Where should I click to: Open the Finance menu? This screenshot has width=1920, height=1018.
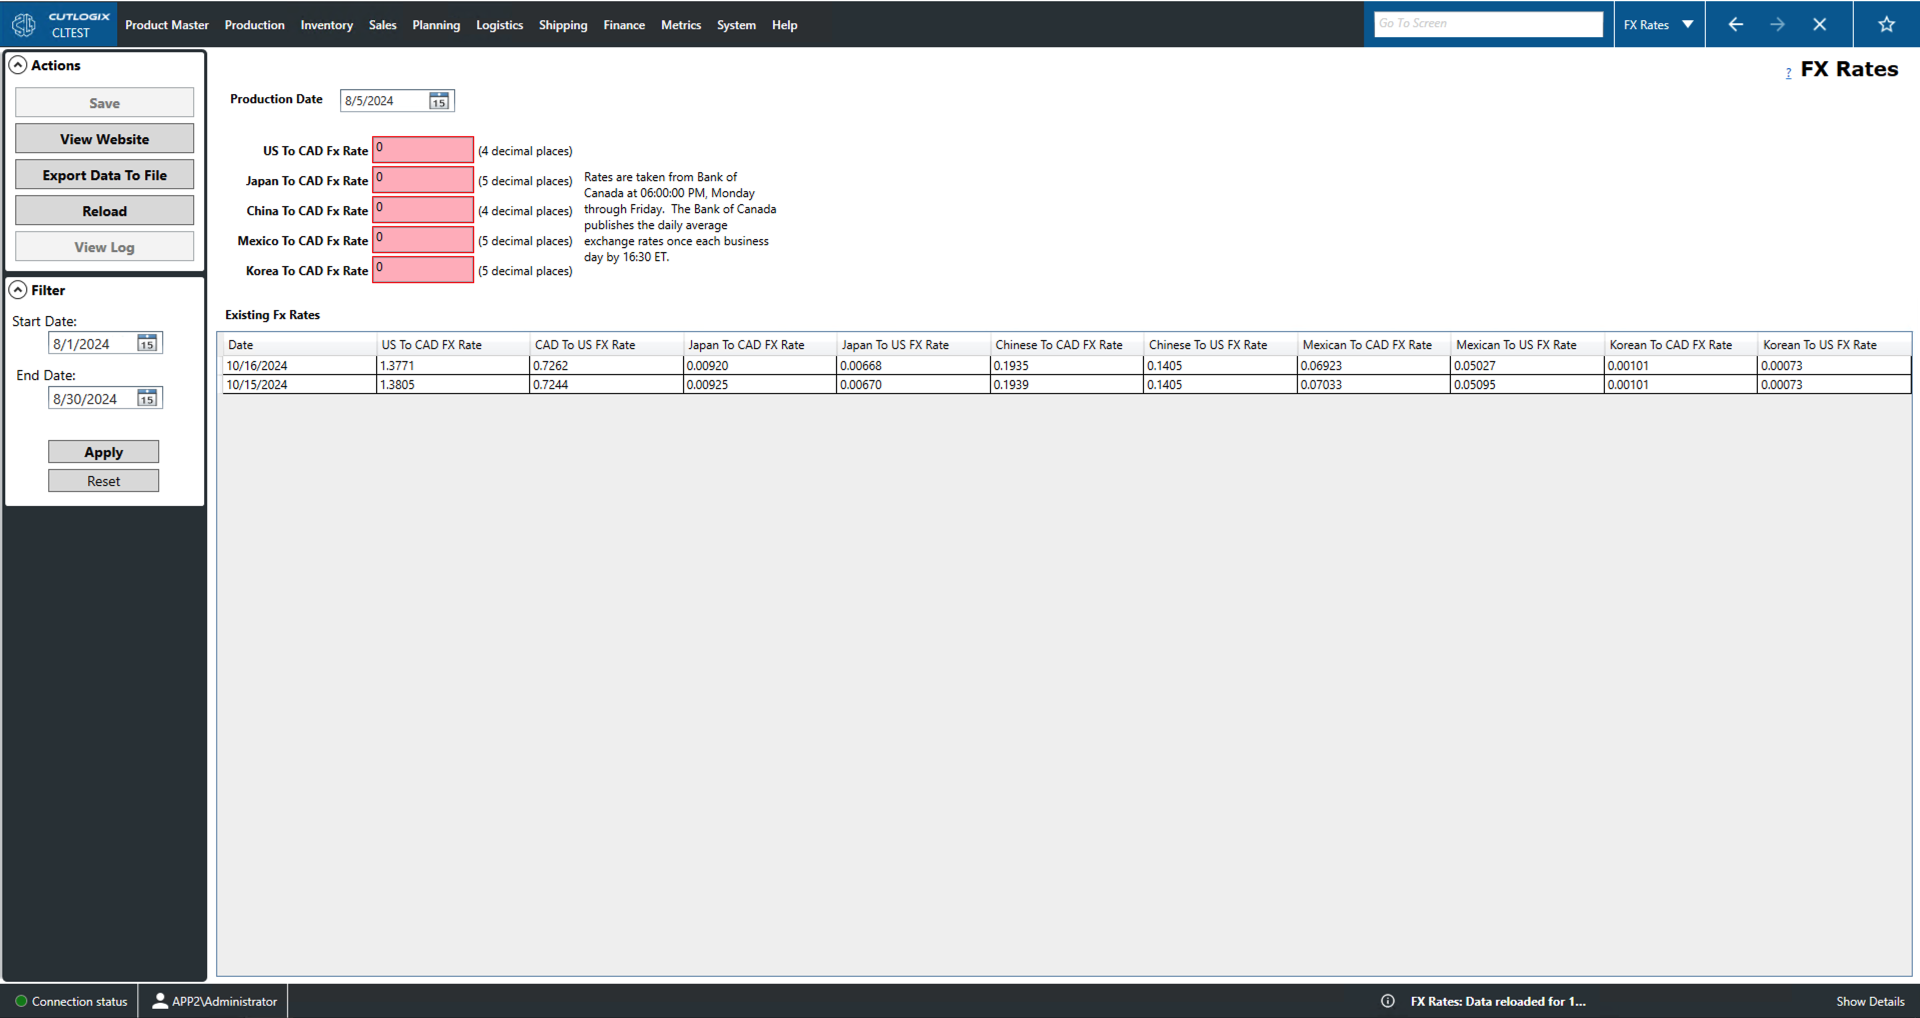(x=624, y=24)
